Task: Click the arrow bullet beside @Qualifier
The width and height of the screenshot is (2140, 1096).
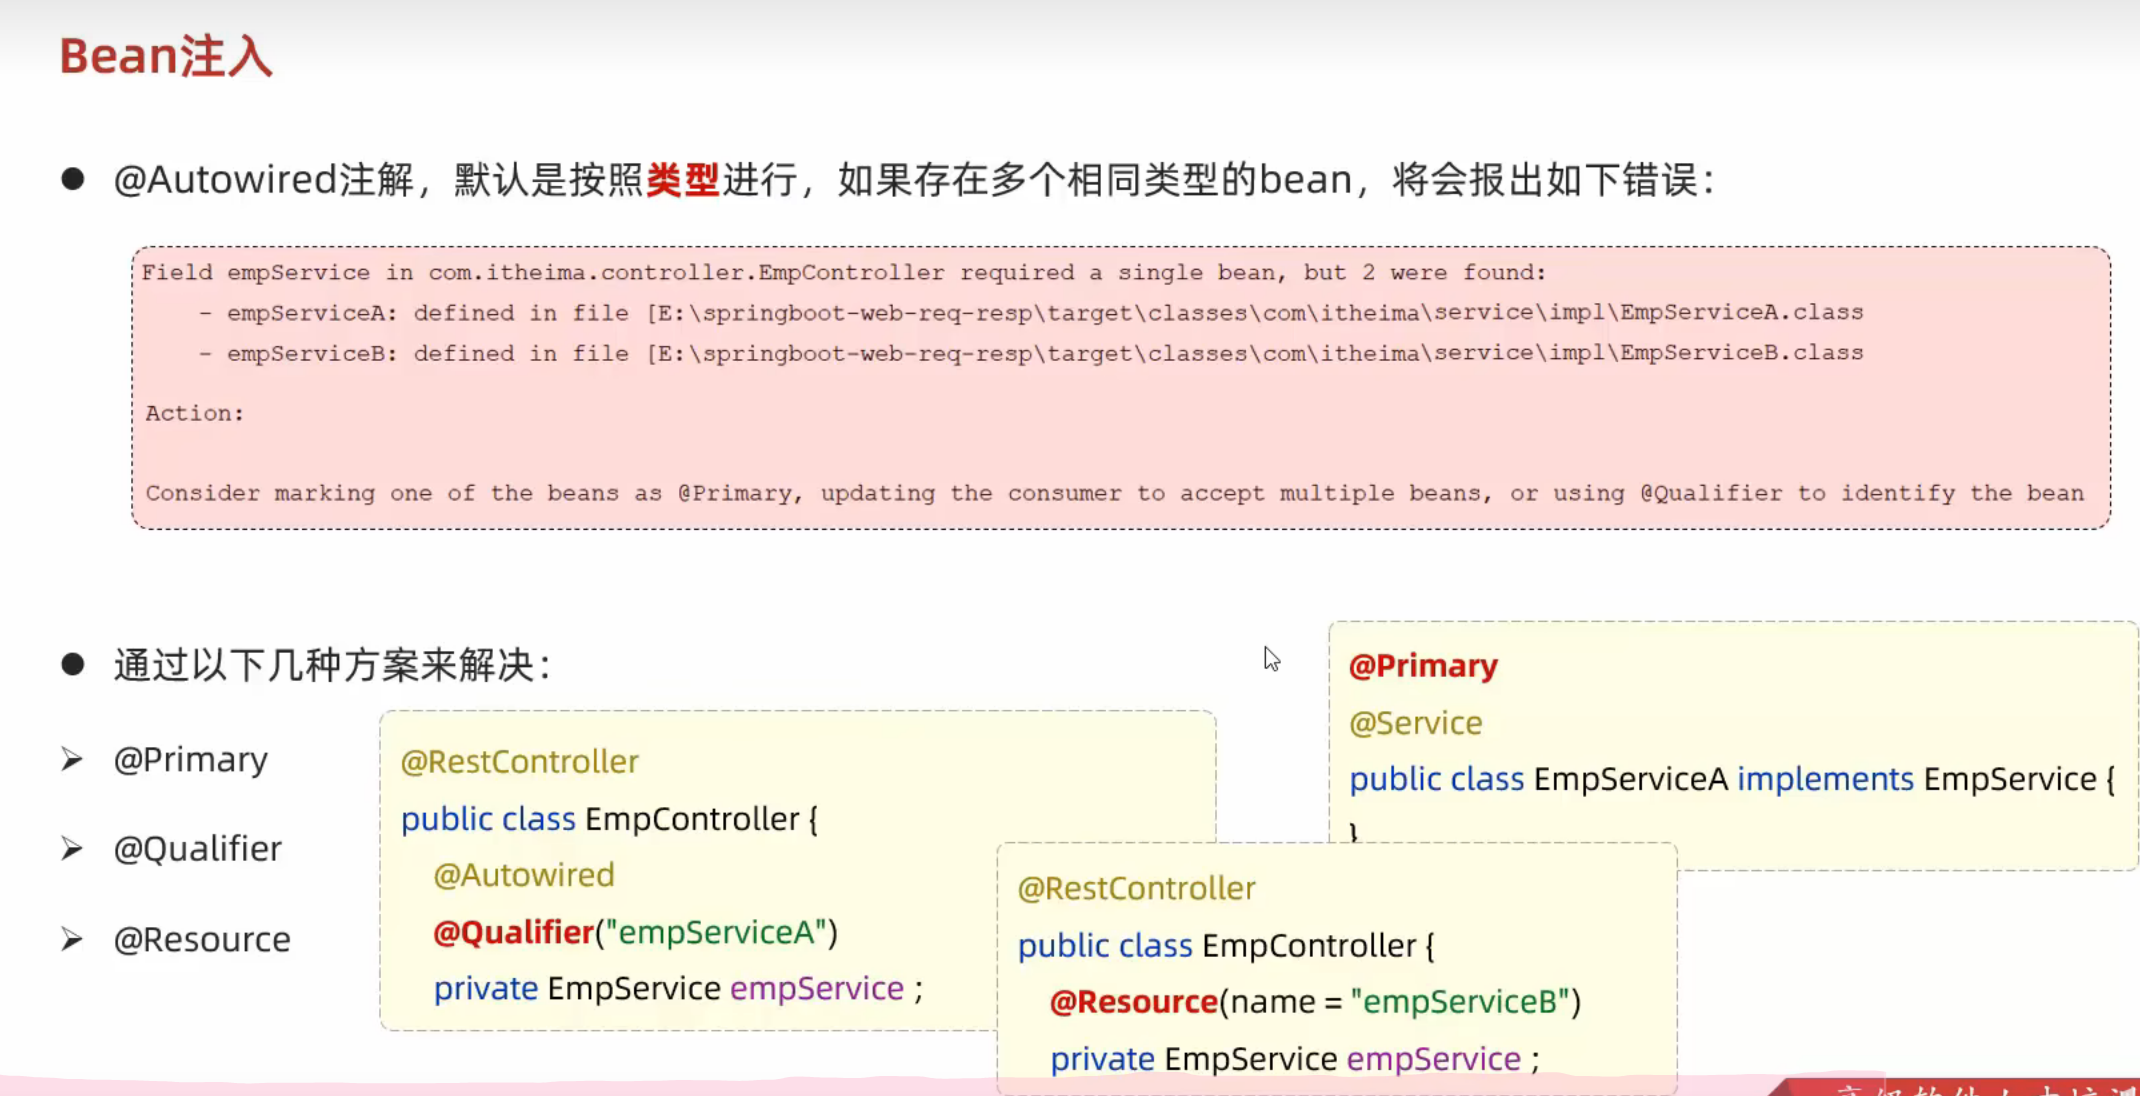Action: (71, 849)
